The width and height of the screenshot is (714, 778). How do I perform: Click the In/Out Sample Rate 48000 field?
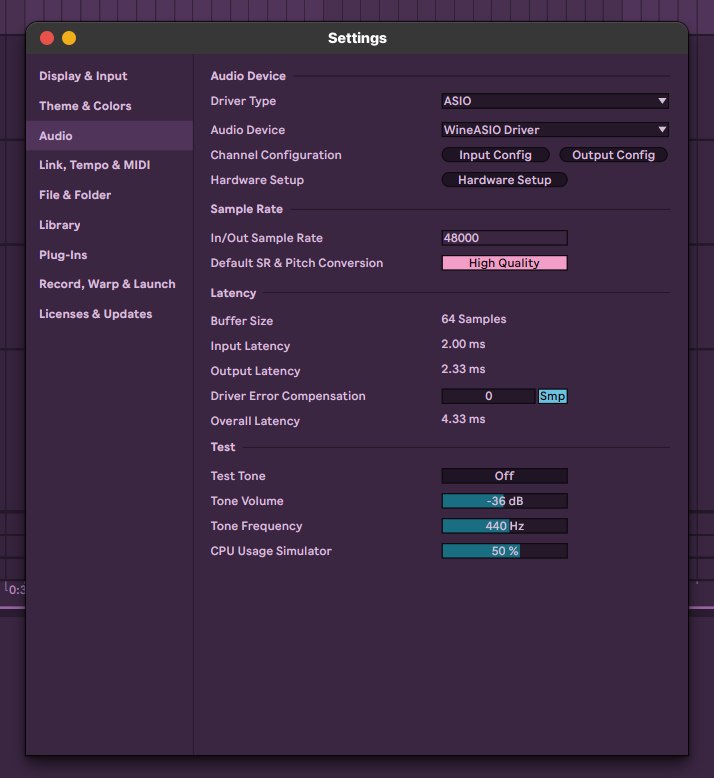[504, 238]
